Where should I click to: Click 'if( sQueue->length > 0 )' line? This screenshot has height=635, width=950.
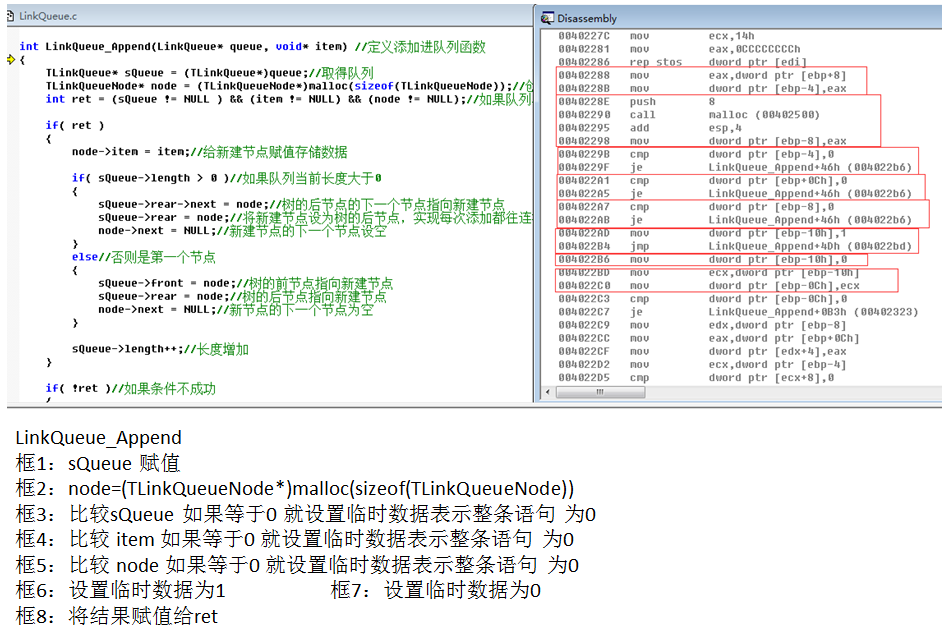tap(227, 178)
